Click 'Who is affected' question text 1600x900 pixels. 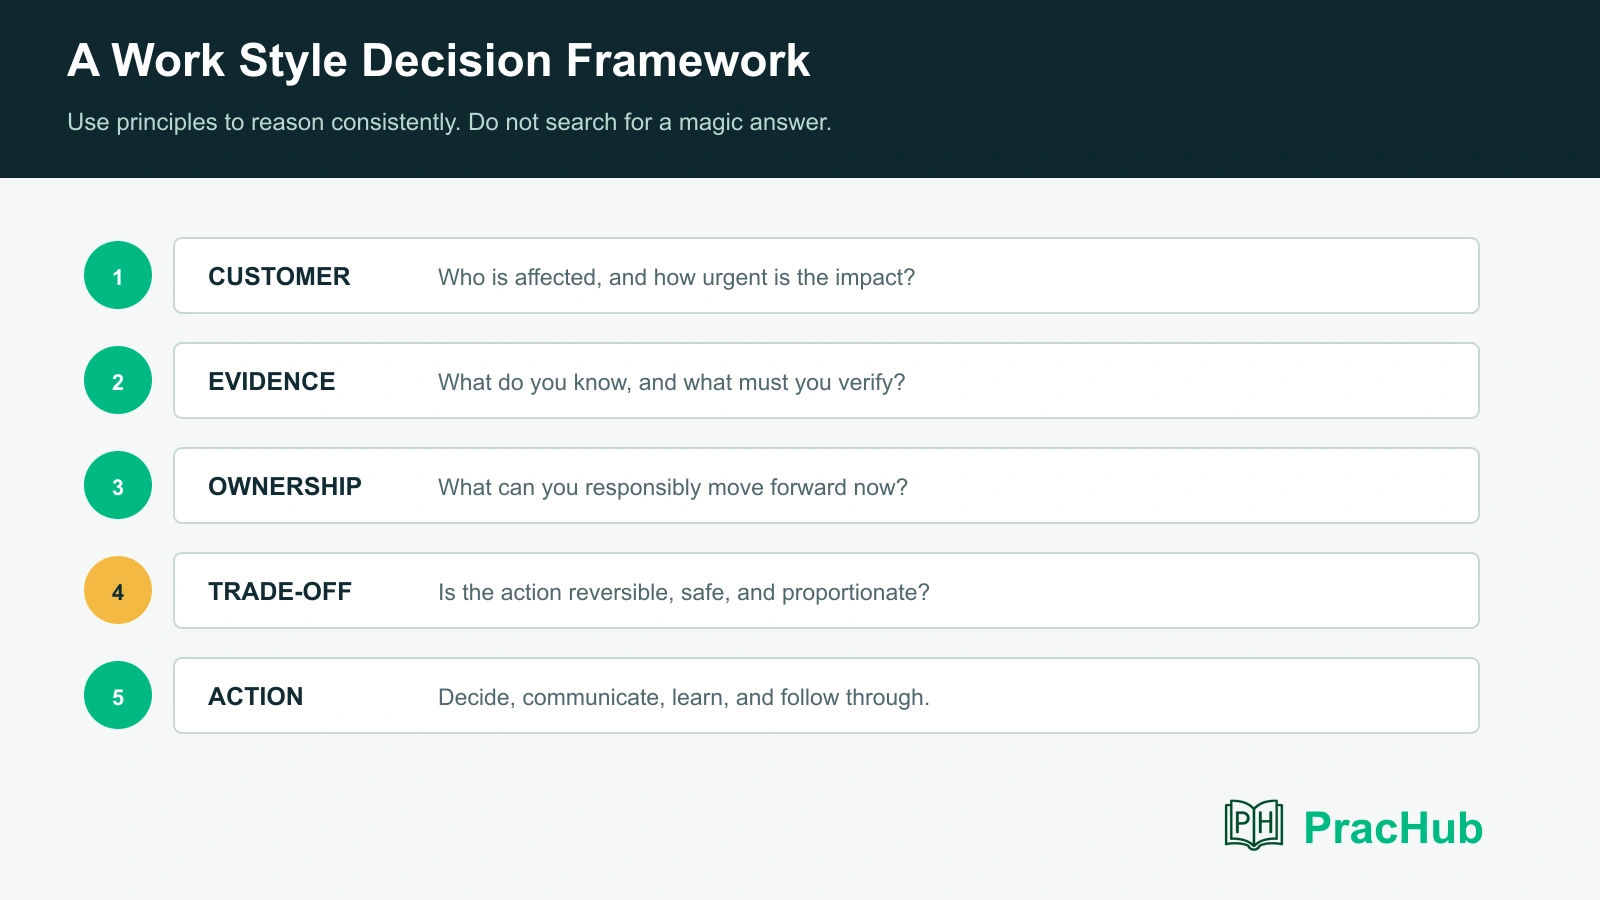click(677, 277)
